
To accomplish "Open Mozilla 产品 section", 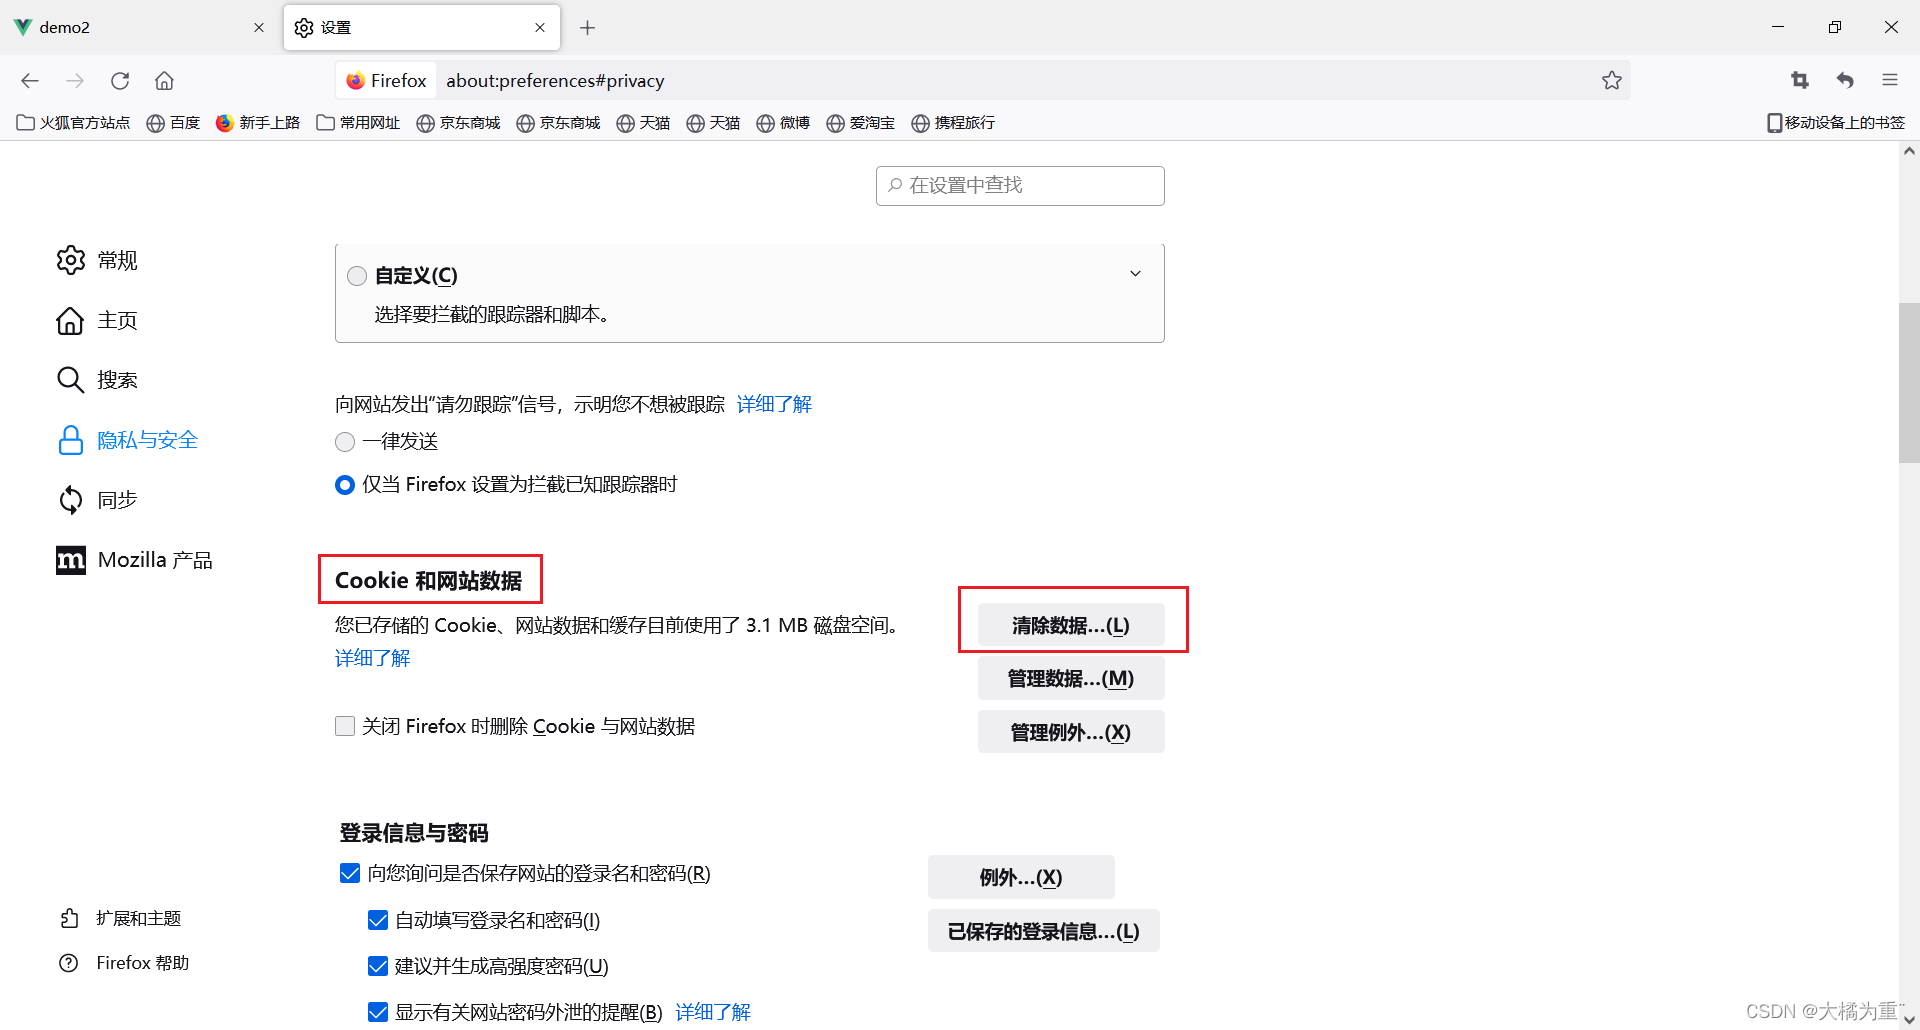I will click(x=135, y=560).
